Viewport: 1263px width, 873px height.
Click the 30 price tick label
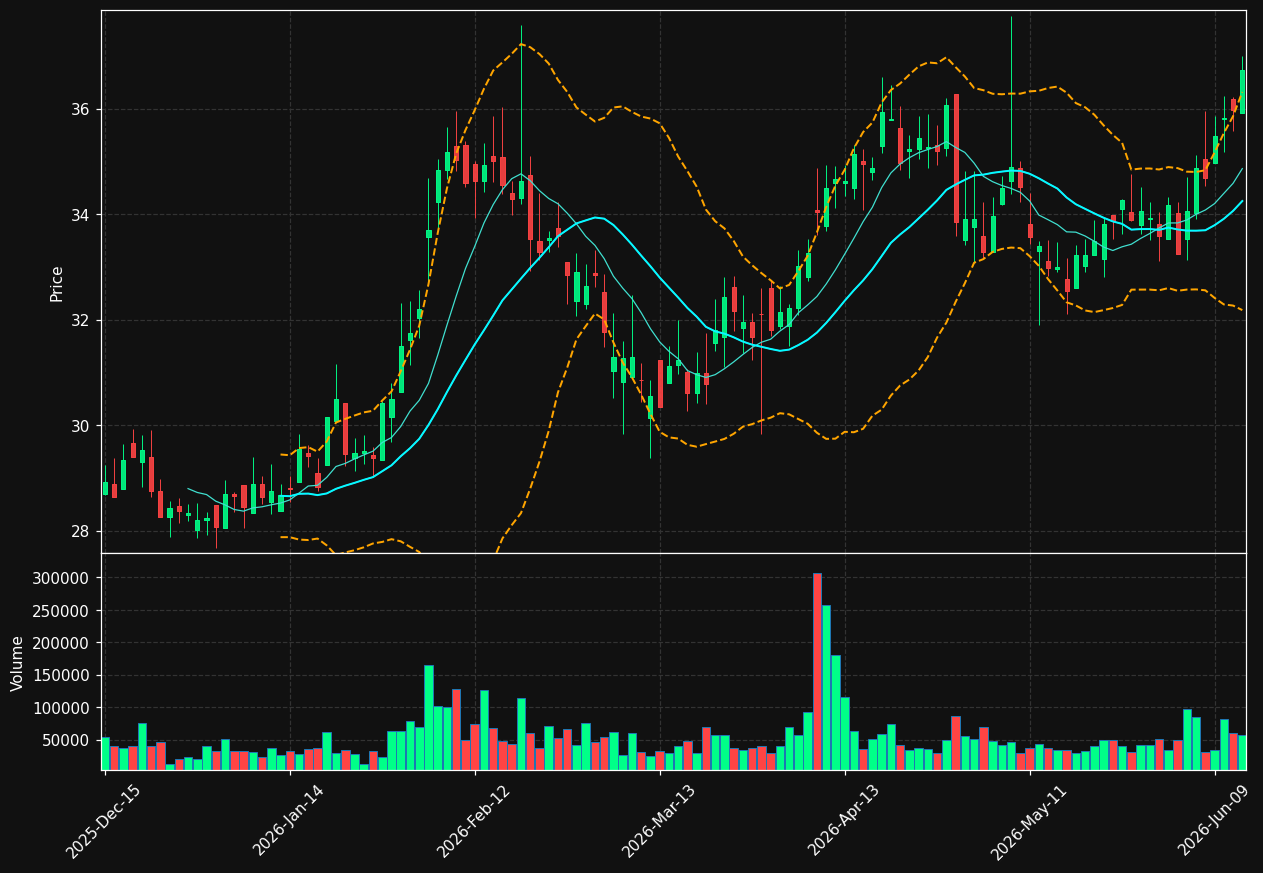[79, 426]
